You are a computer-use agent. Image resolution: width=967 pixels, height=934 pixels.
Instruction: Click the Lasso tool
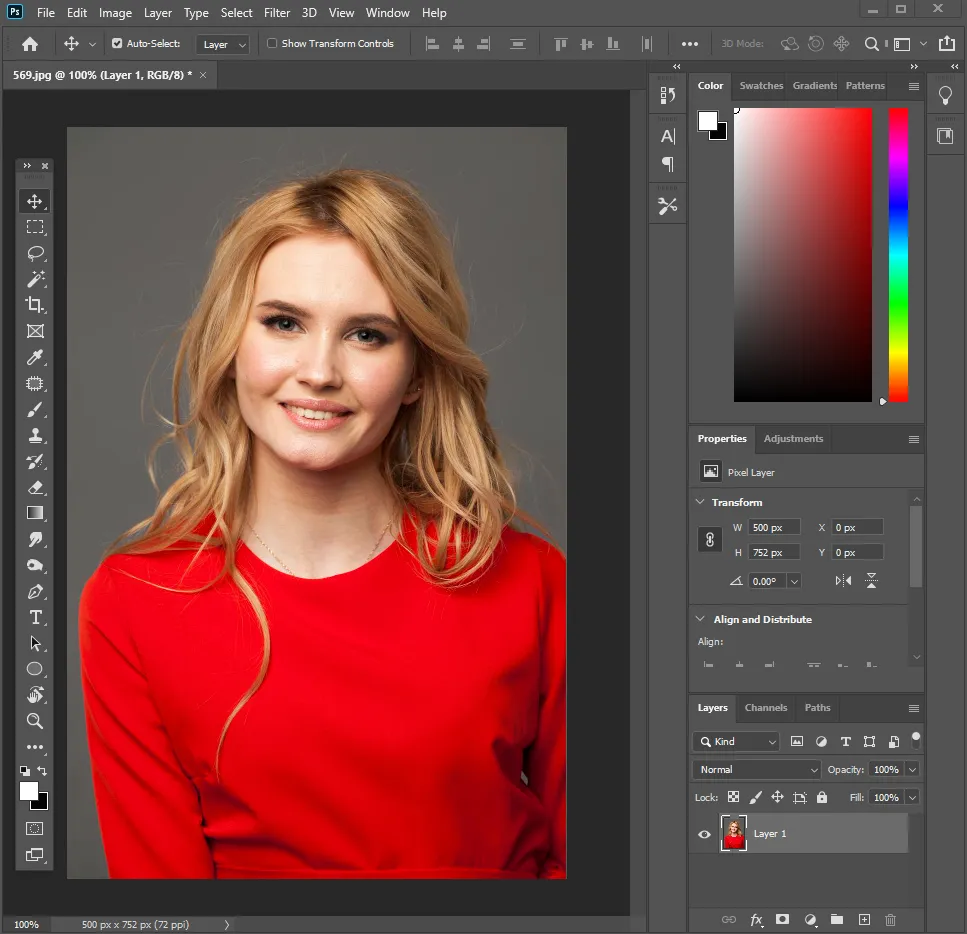click(35, 253)
